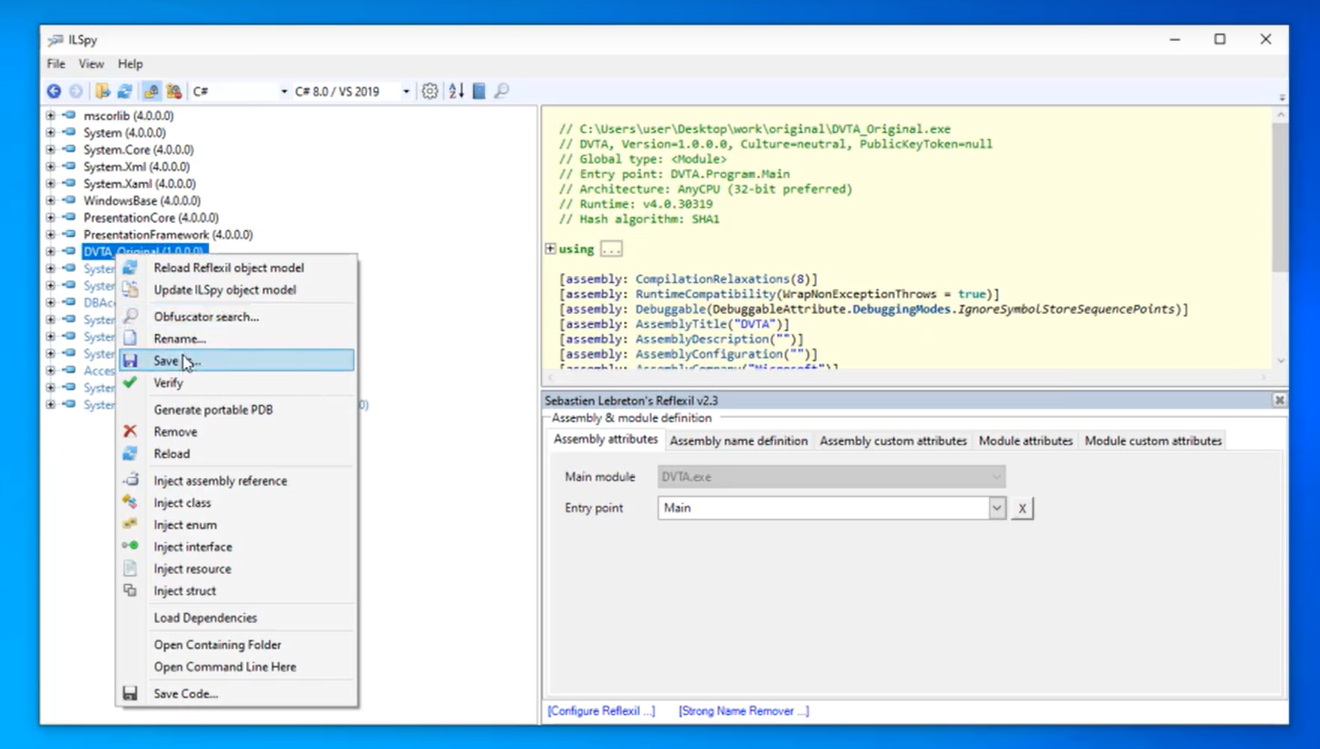The image size is (1320, 749).
Task: Expand the System.Xml tree node
Action: pyautogui.click(x=50, y=167)
